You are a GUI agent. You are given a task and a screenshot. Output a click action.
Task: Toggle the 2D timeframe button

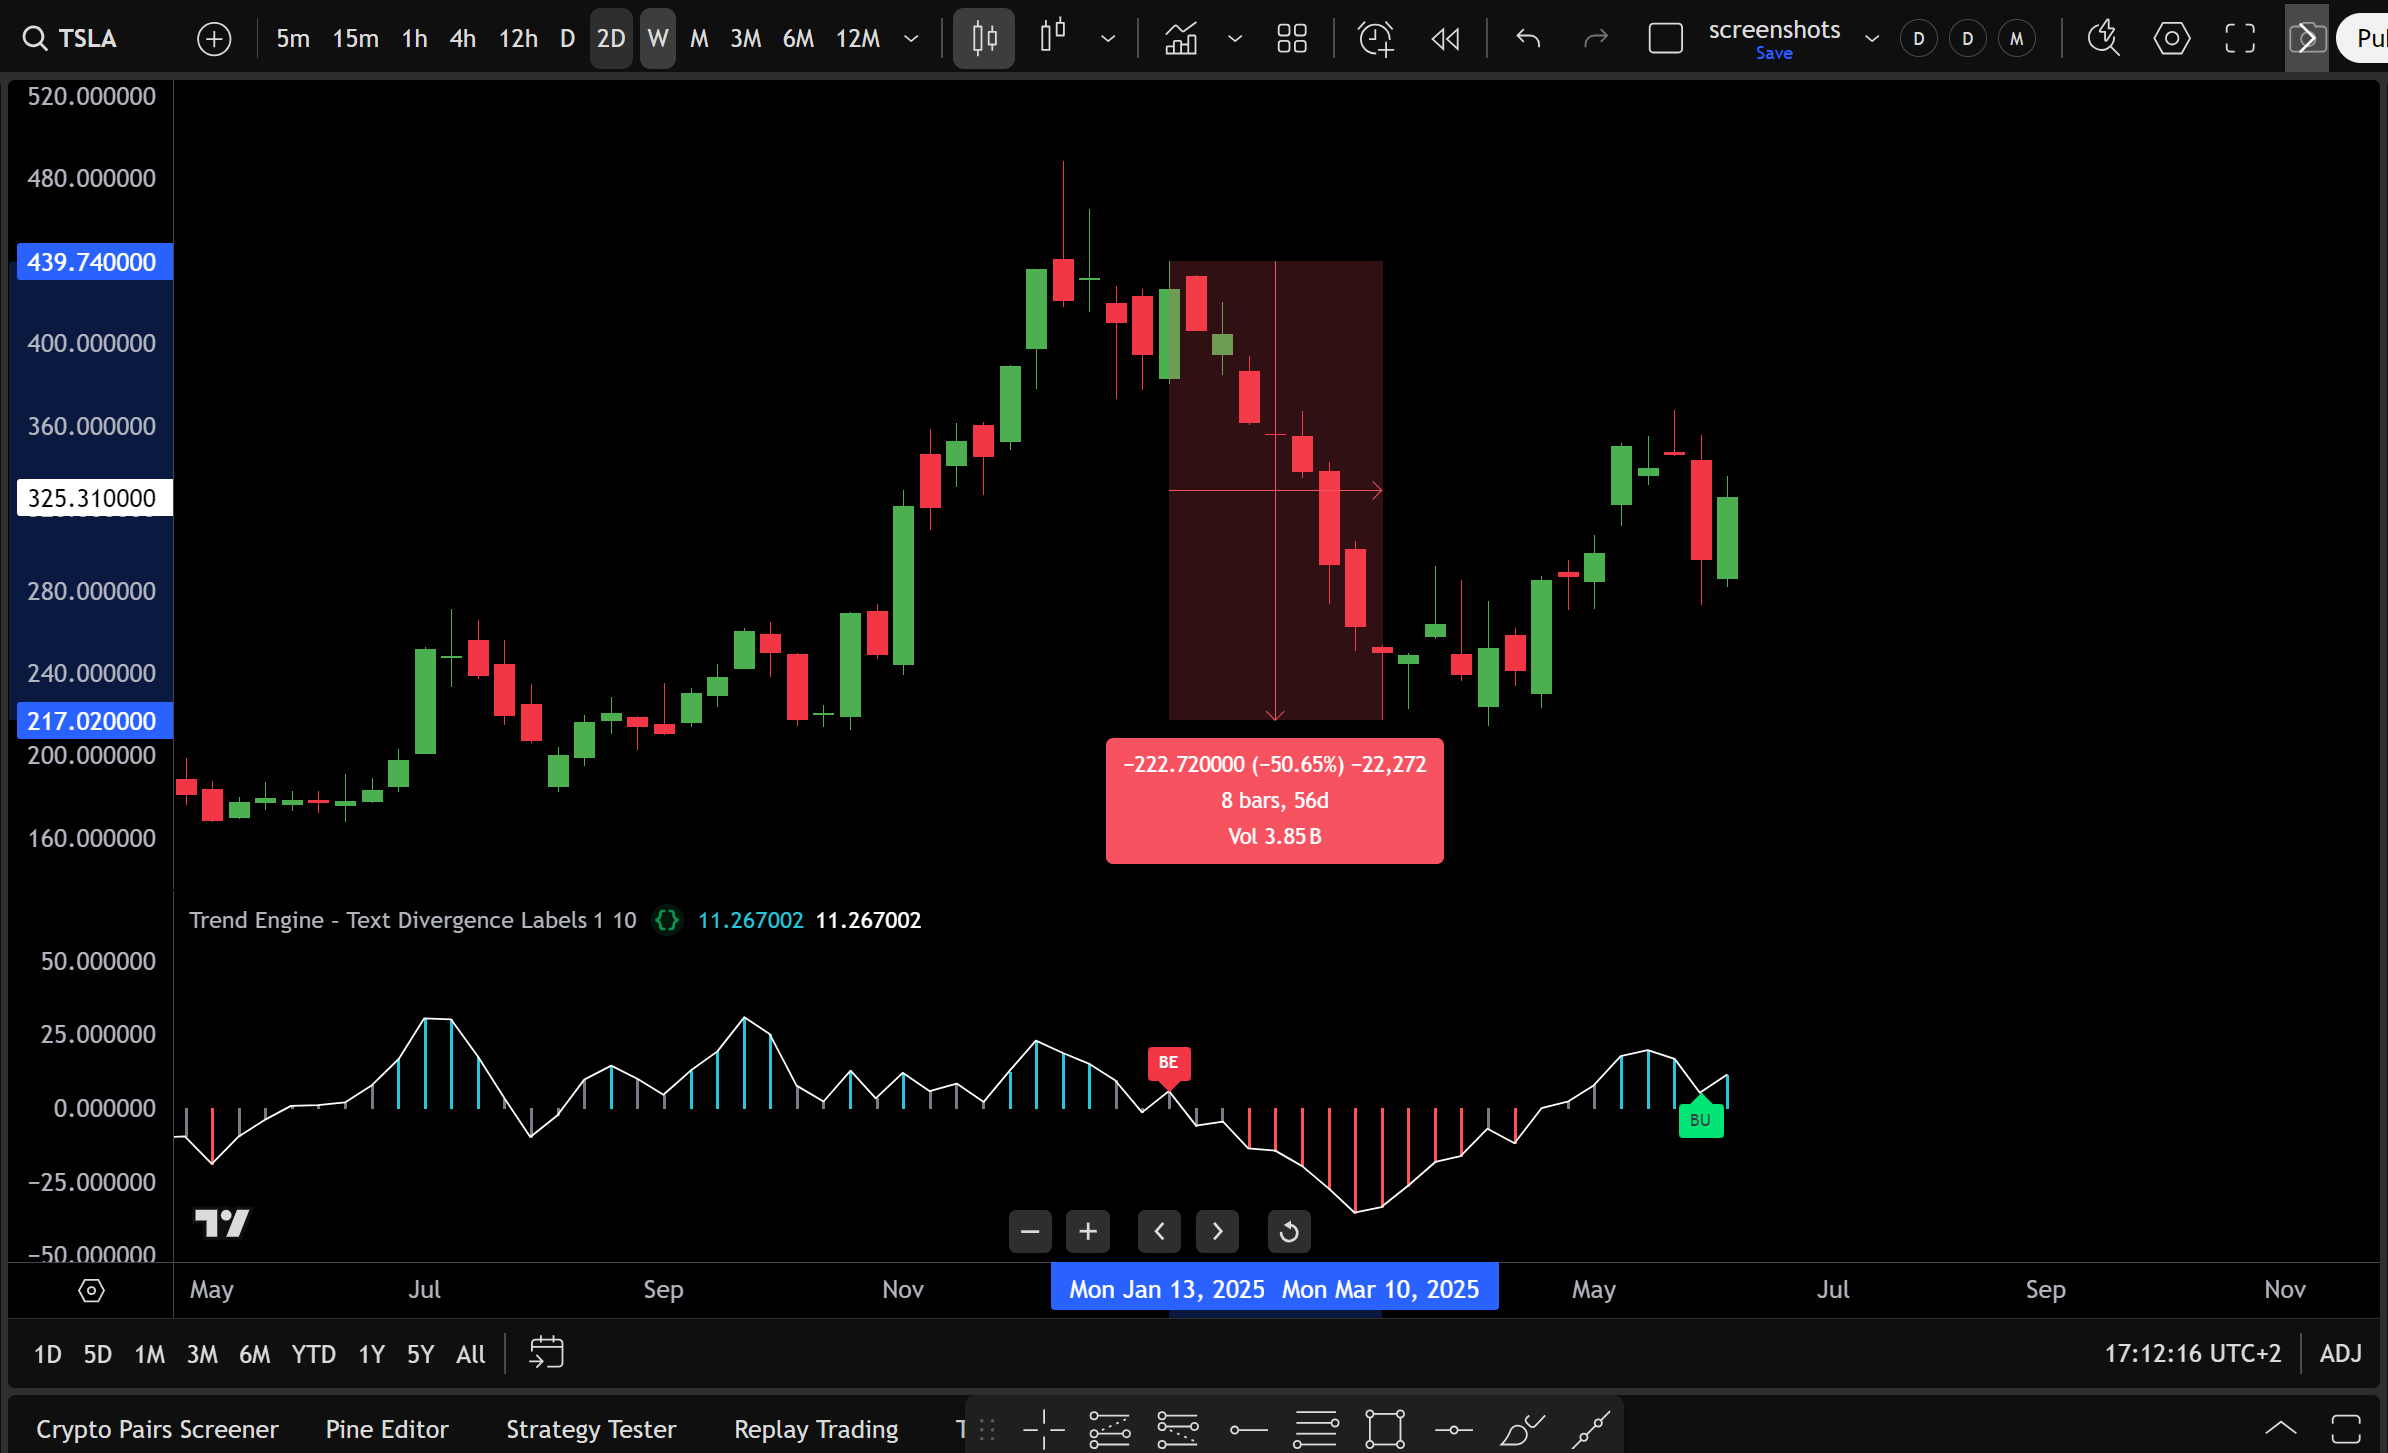(x=610, y=39)
